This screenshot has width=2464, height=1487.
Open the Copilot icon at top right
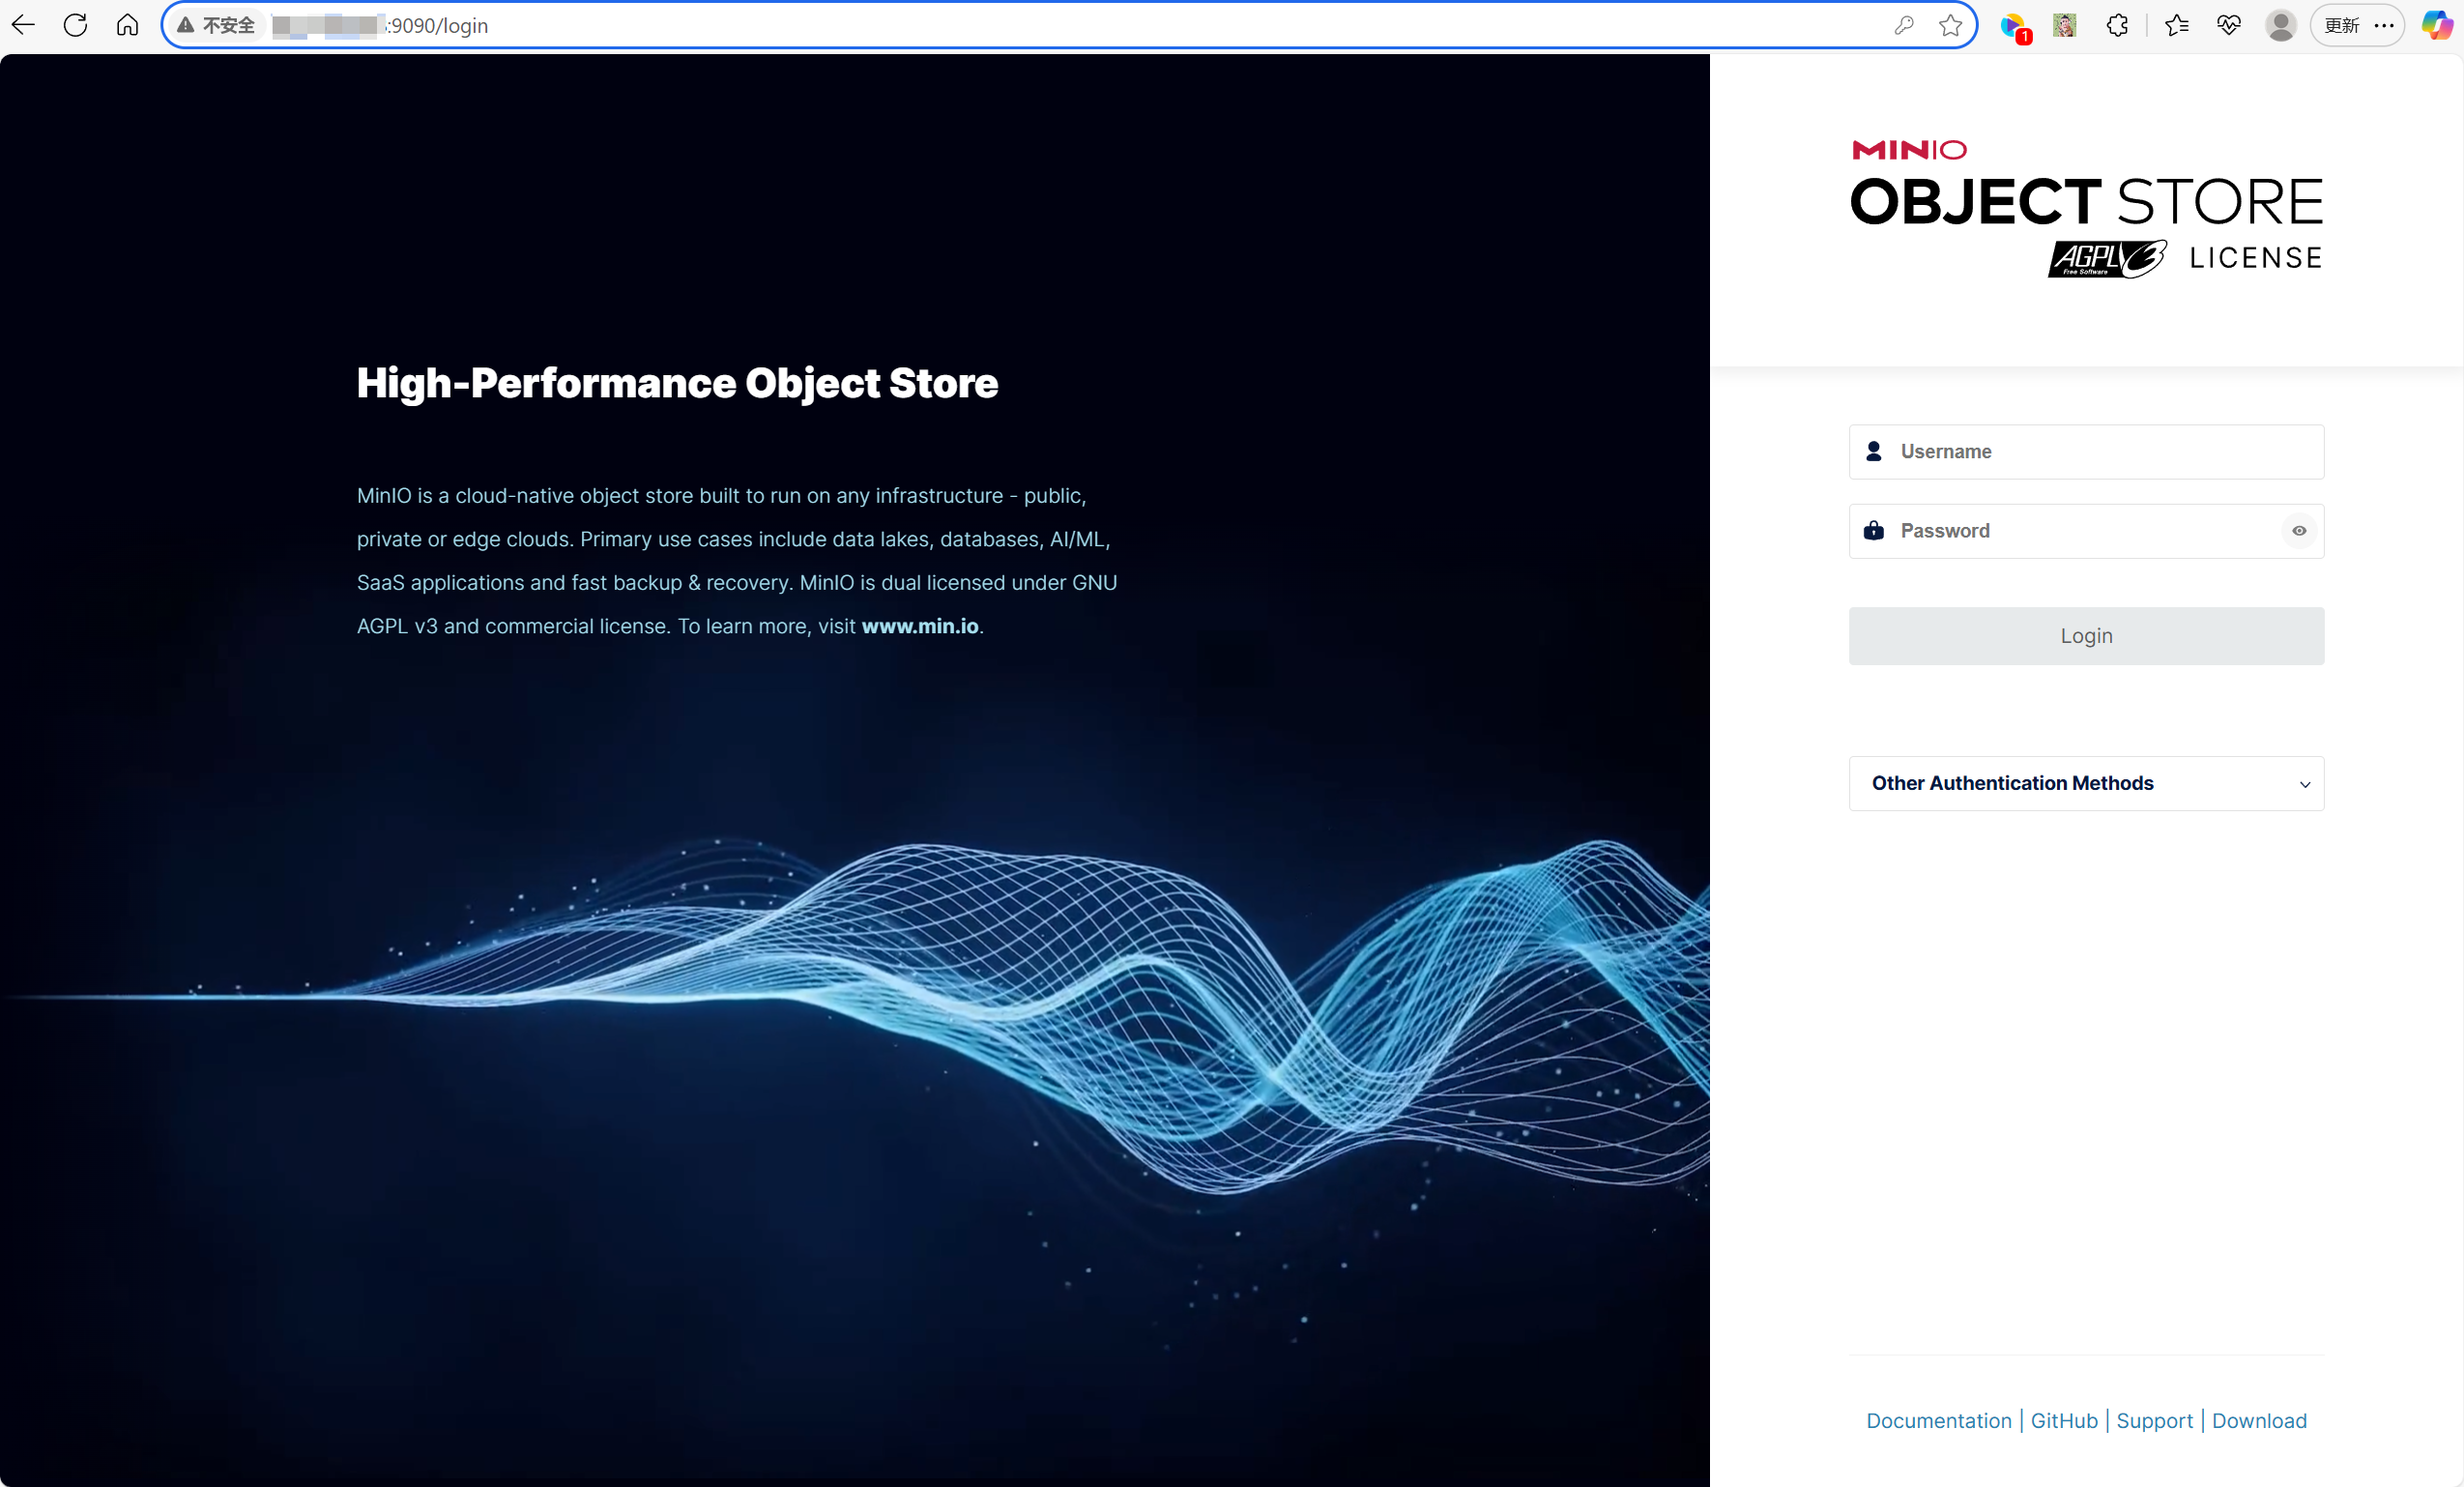click(2436, 25)
